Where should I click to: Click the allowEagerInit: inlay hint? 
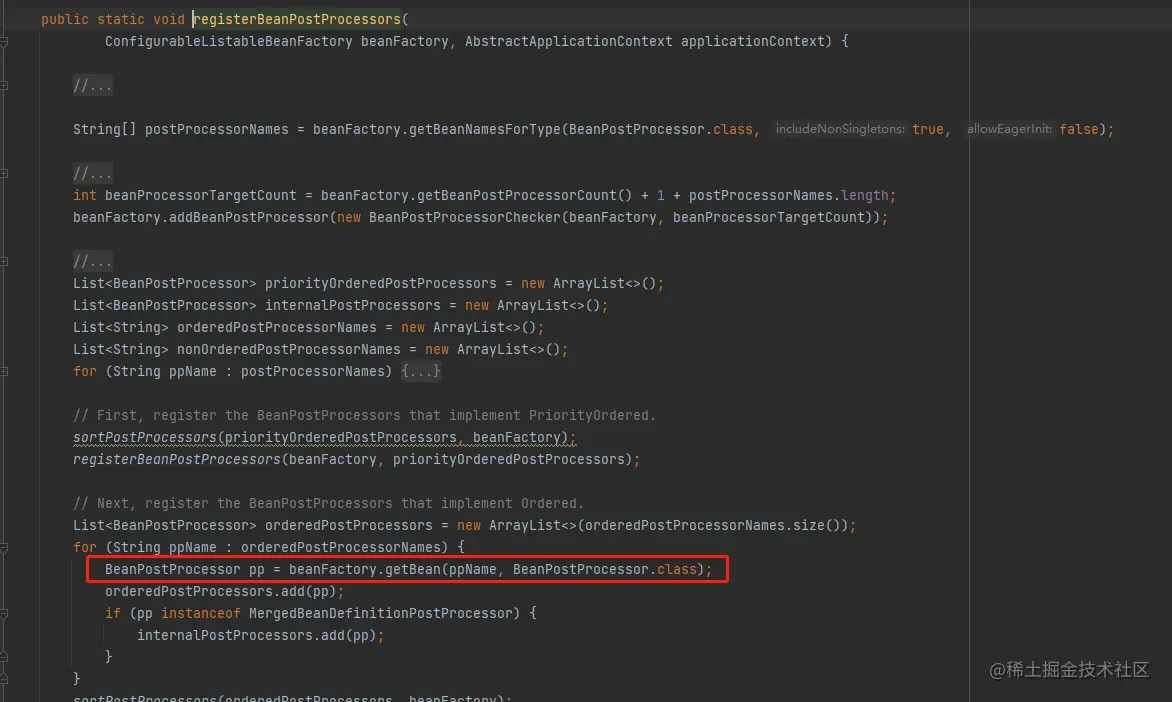pos(1009,129)
